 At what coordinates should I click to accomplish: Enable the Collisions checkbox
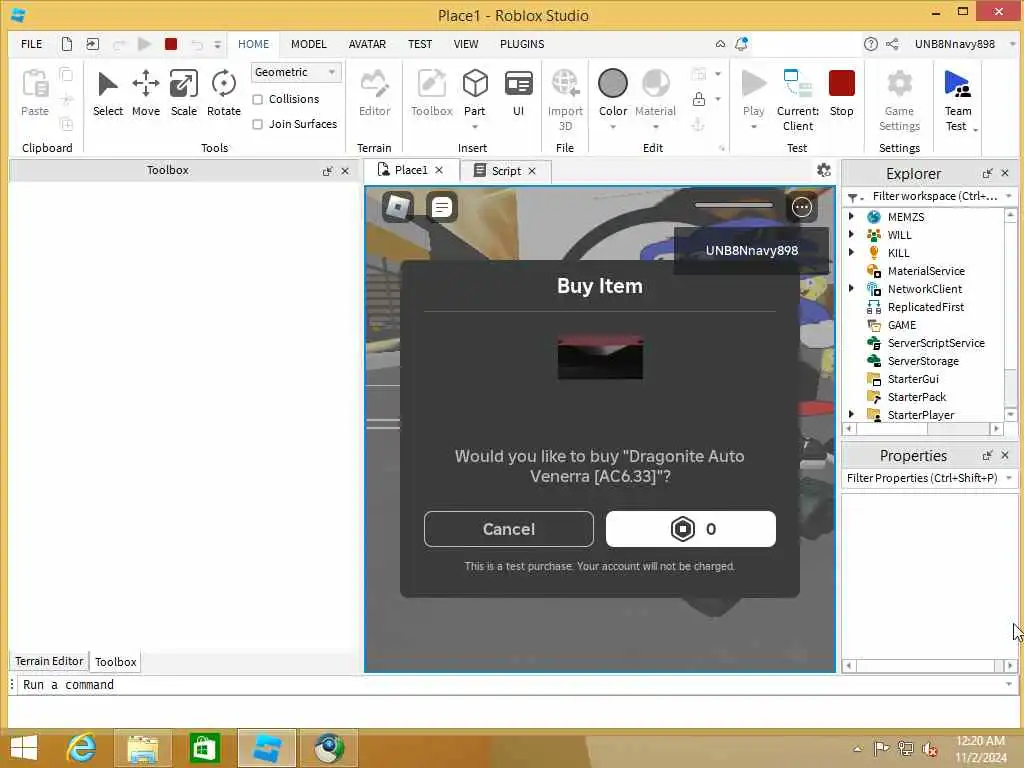tap(258, 99)
